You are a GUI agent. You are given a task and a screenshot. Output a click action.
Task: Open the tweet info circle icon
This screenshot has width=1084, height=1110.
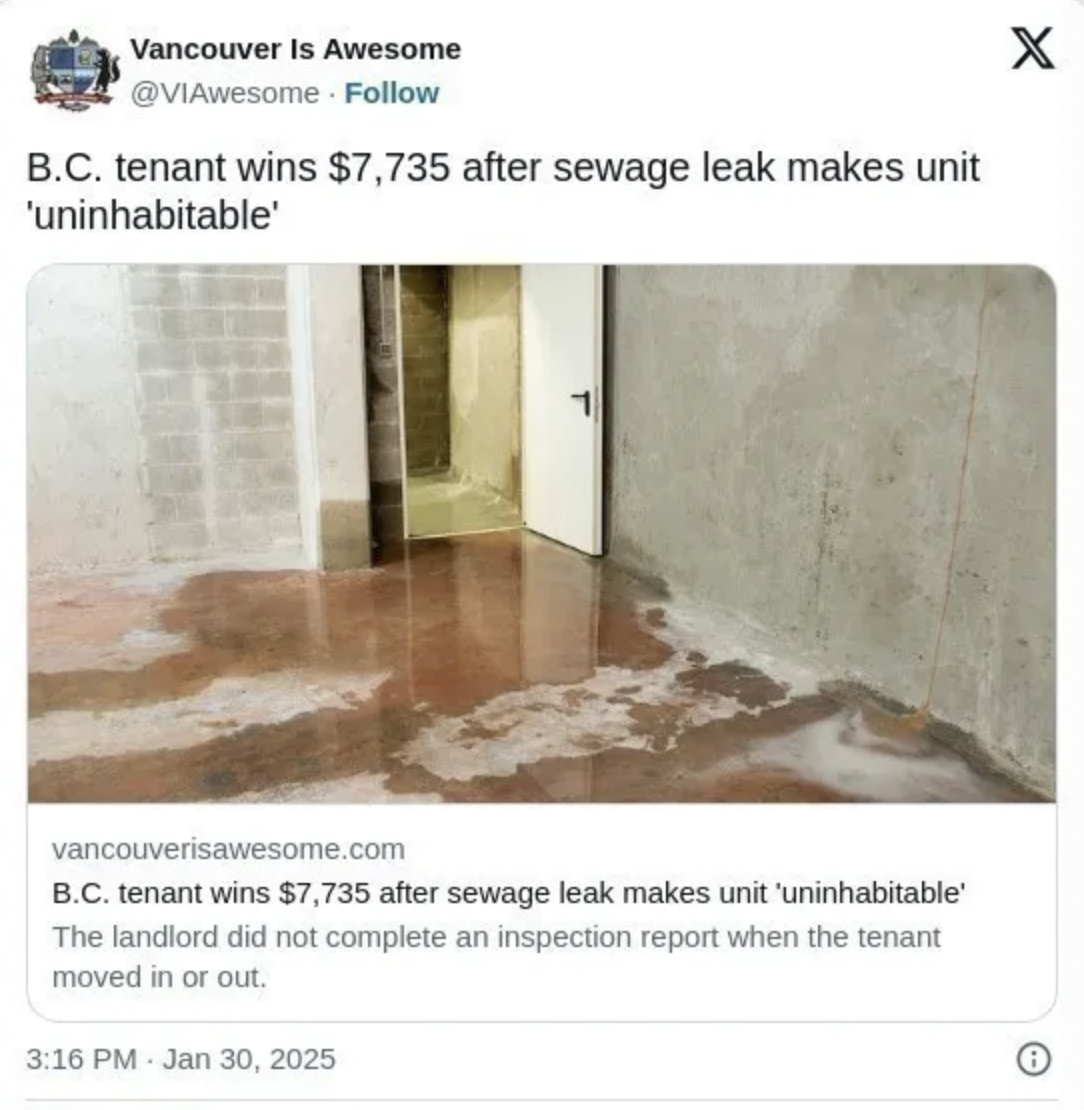pyautogui.click(x=1034, y=1059)
